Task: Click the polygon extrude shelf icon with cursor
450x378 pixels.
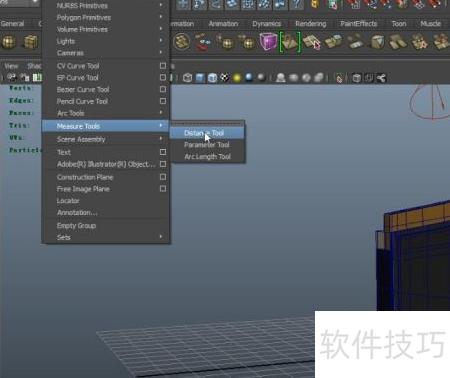Action: pyautogui.click(x=311, y=42)
